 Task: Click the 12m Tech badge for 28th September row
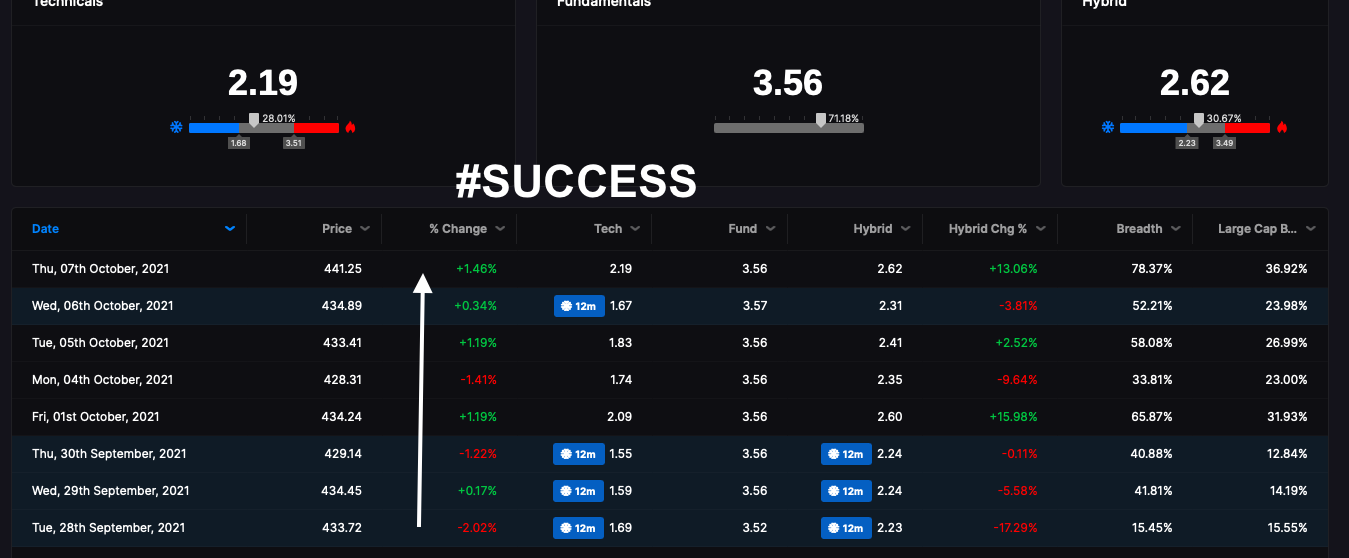coord(579,528)
